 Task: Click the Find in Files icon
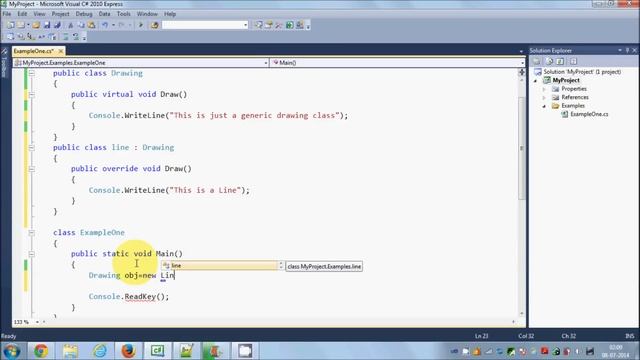click(154, 25)
